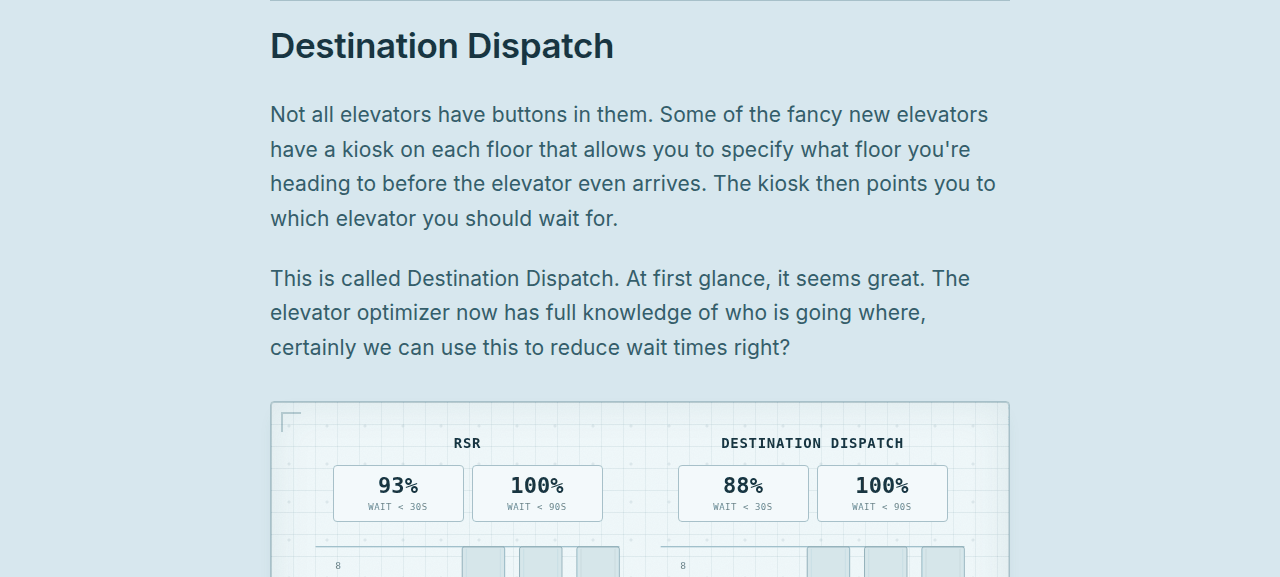Click first elevator shaft in RSR simulation
The width and height of the screenshot is (1280, 577).
(x=483, y=562)
